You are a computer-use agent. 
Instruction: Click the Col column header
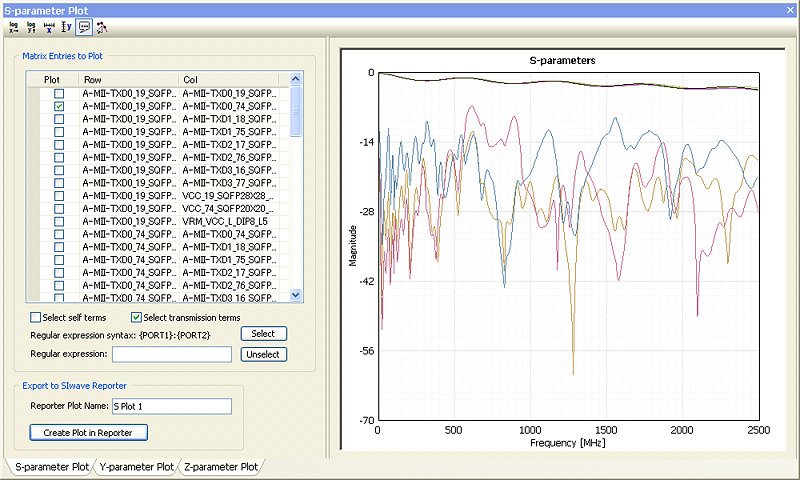(230, 80)
